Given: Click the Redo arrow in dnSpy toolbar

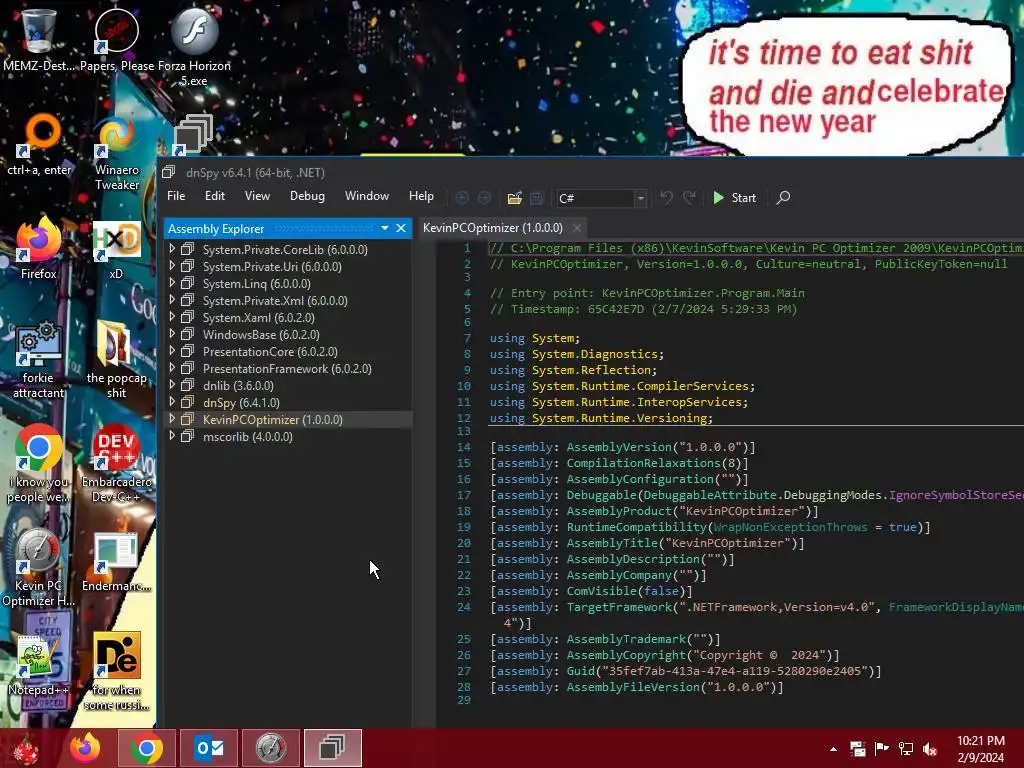Looking at the screenshot, I should coord(689,197).
